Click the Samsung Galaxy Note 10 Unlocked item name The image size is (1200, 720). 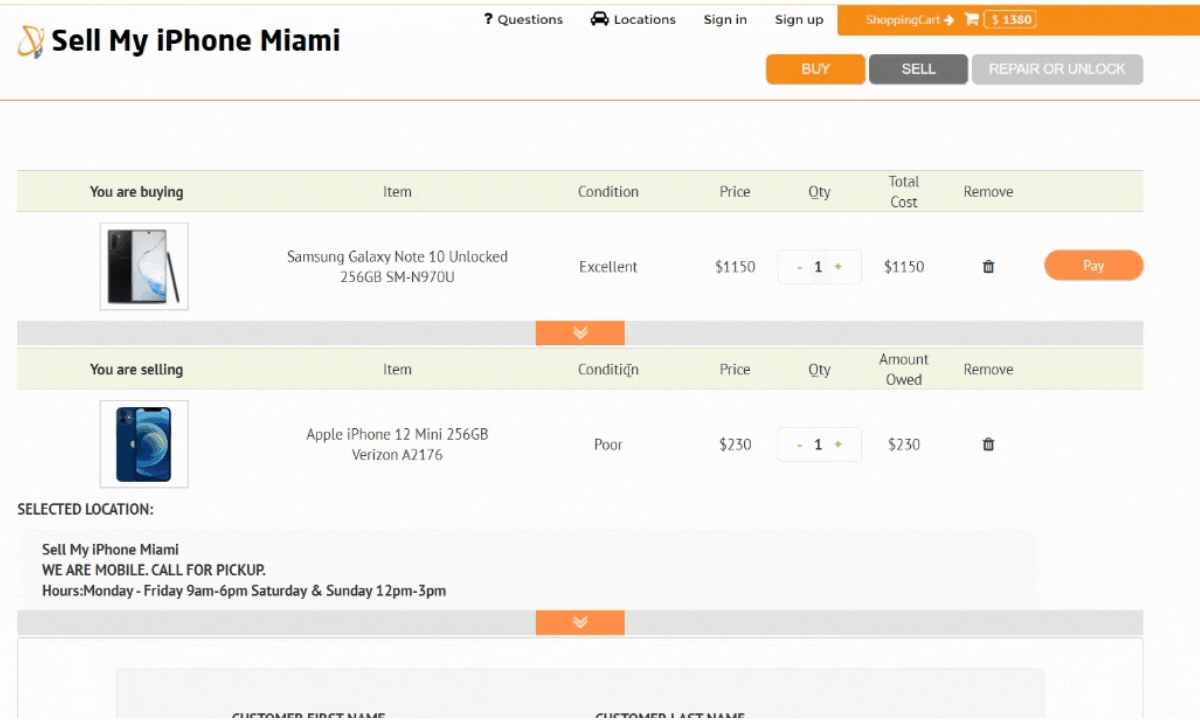coord(397,267)
